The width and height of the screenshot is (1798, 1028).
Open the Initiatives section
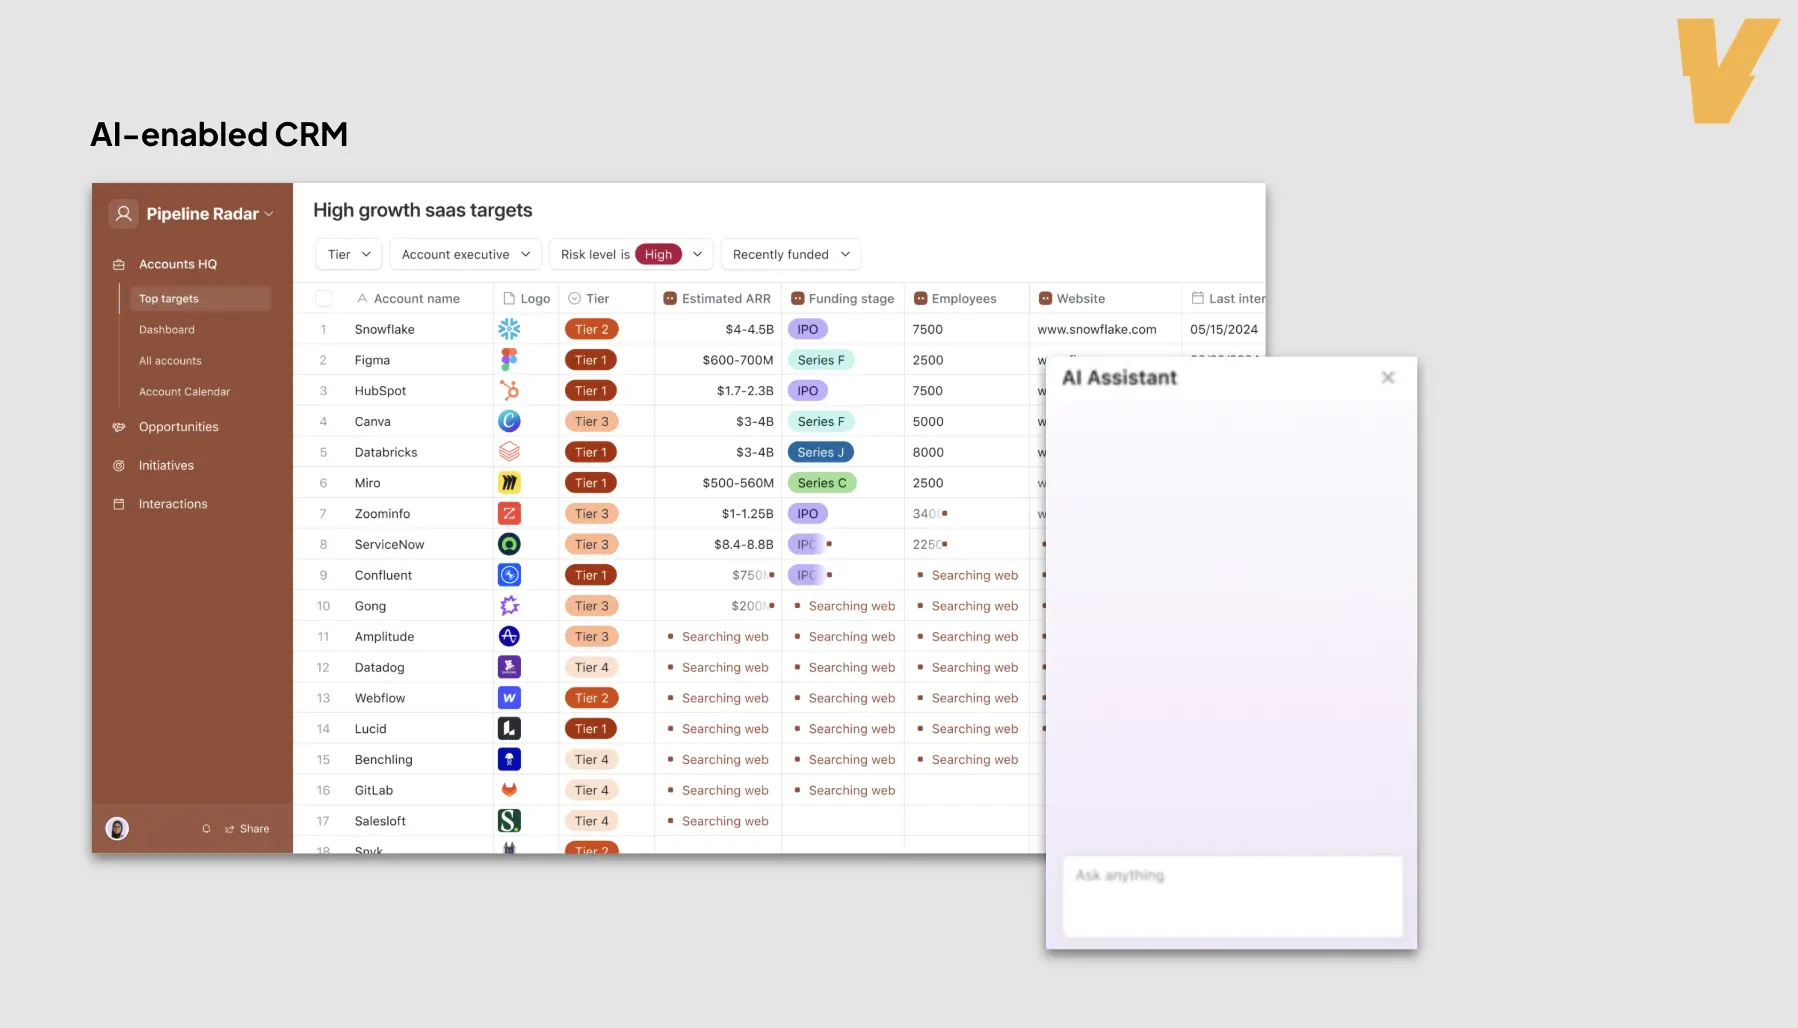pos(166,465)
